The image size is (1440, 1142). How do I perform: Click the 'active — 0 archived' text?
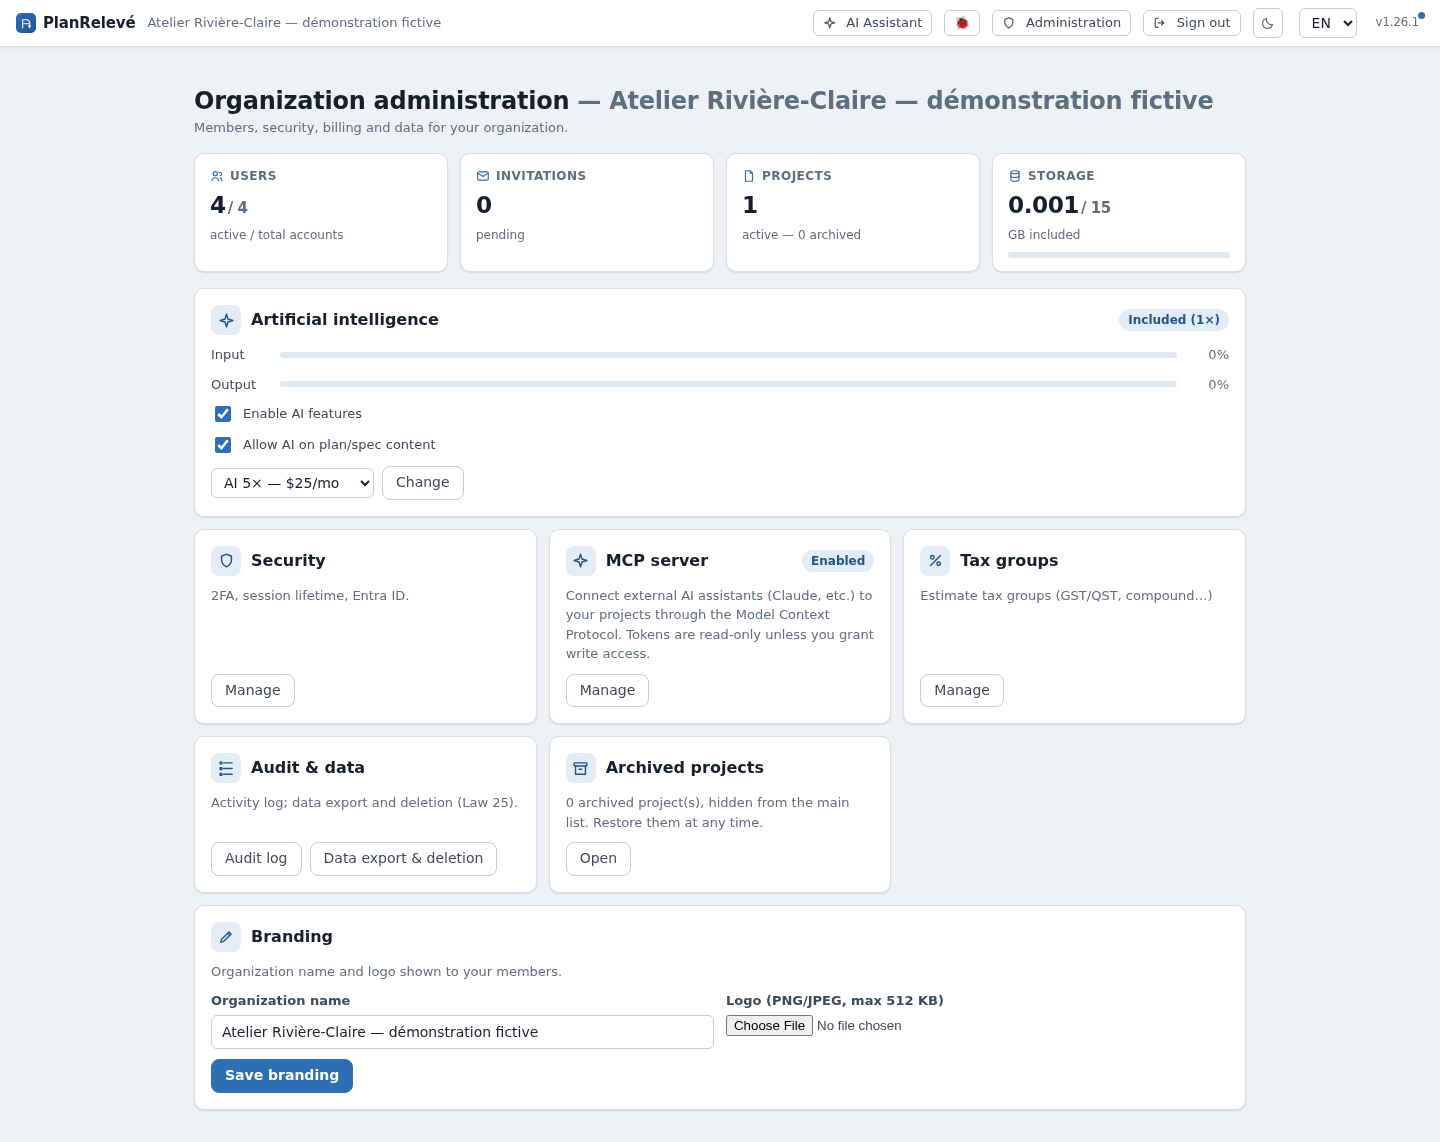click(801, 235)
